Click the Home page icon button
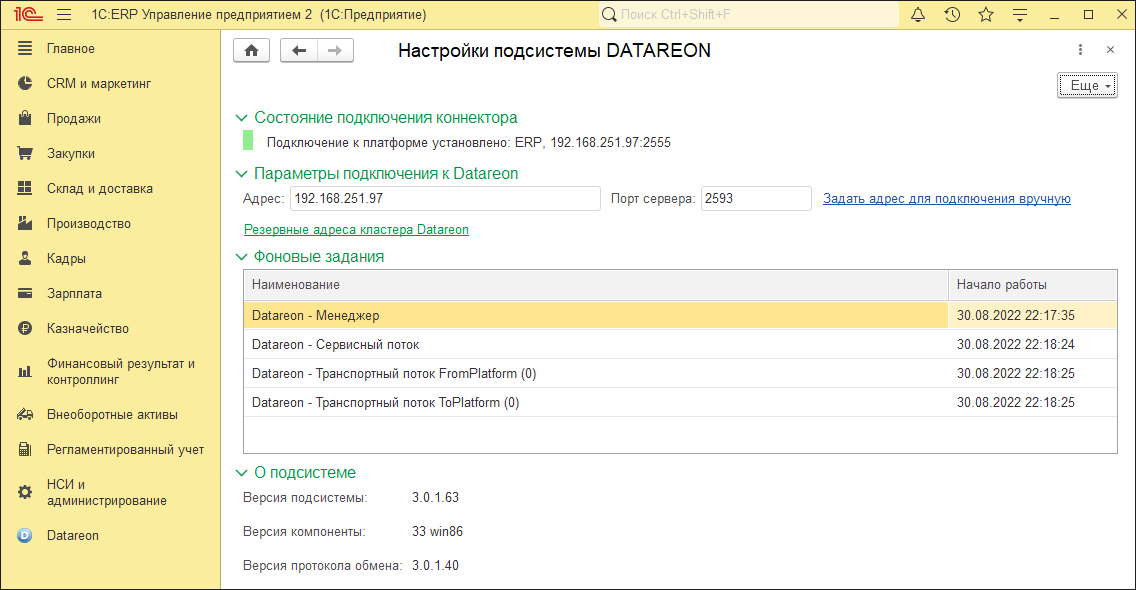This screenshot has height=590, width=1136. point(251,51)
